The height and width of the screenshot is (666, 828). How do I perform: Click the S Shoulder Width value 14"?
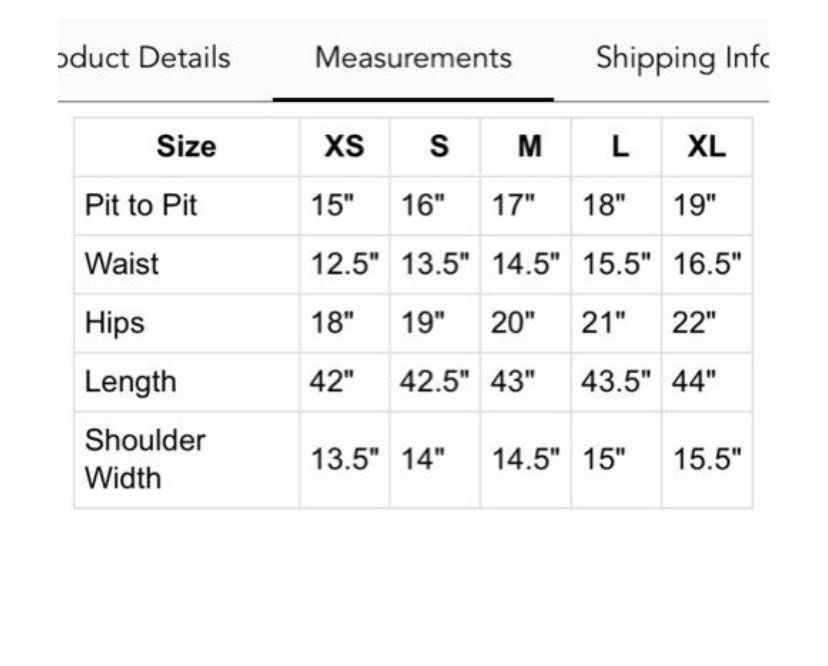[423, 460]
